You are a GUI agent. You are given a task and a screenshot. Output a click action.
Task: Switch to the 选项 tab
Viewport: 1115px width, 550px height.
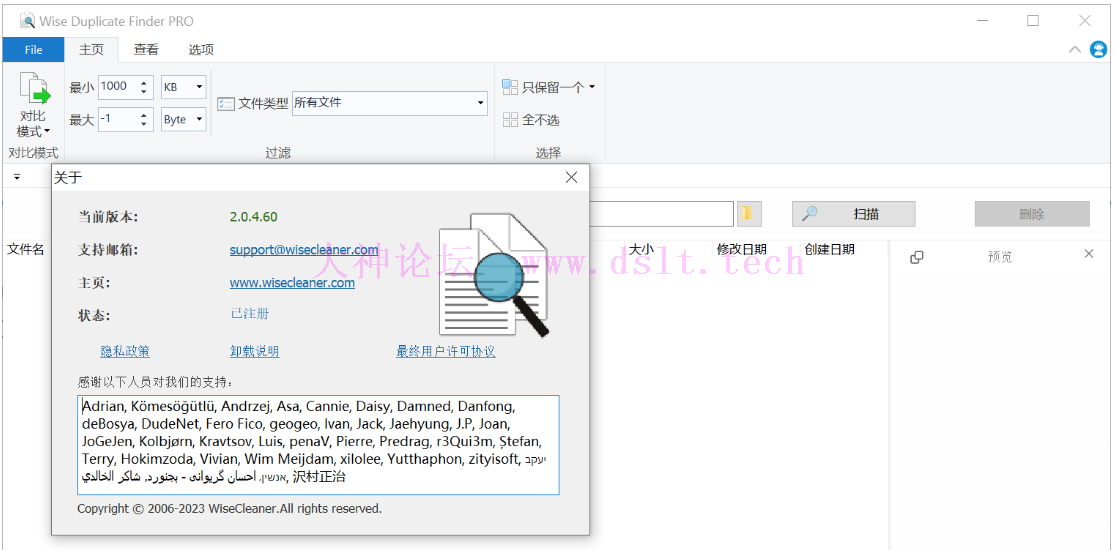pyautogui.click(x=201, y=49)
